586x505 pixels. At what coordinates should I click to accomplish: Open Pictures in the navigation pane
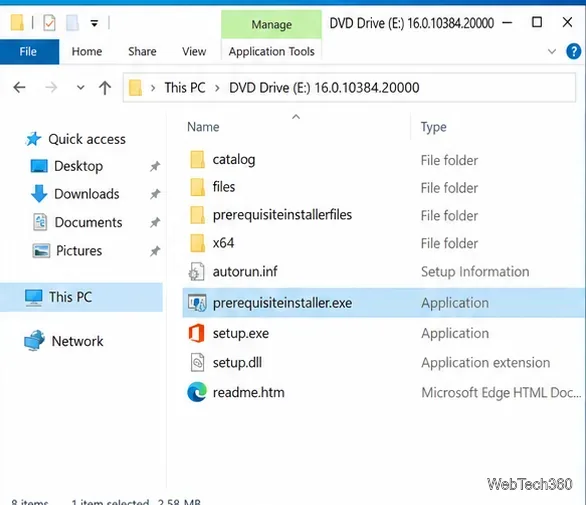pyautogui.click(x=79, y=250)
